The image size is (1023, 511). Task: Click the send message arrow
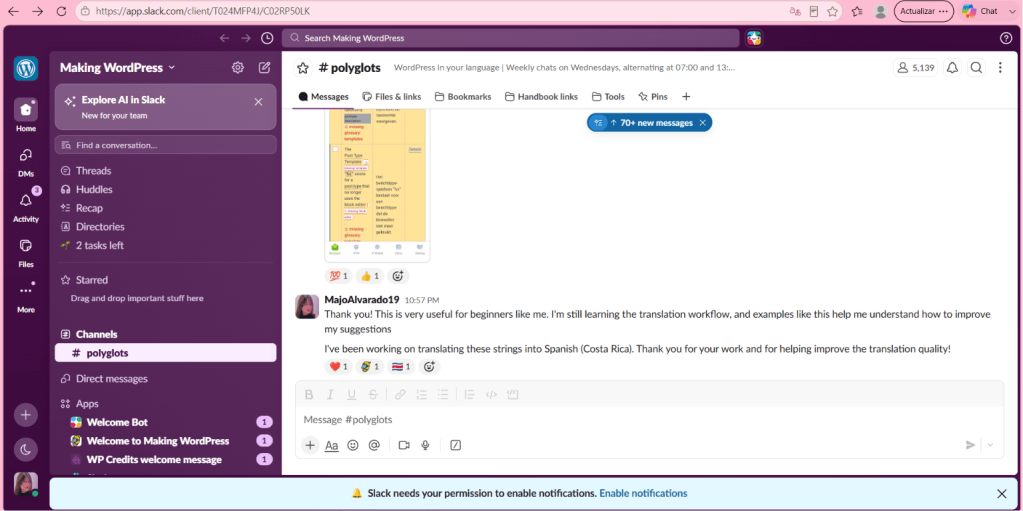click(x=970, y=445)
